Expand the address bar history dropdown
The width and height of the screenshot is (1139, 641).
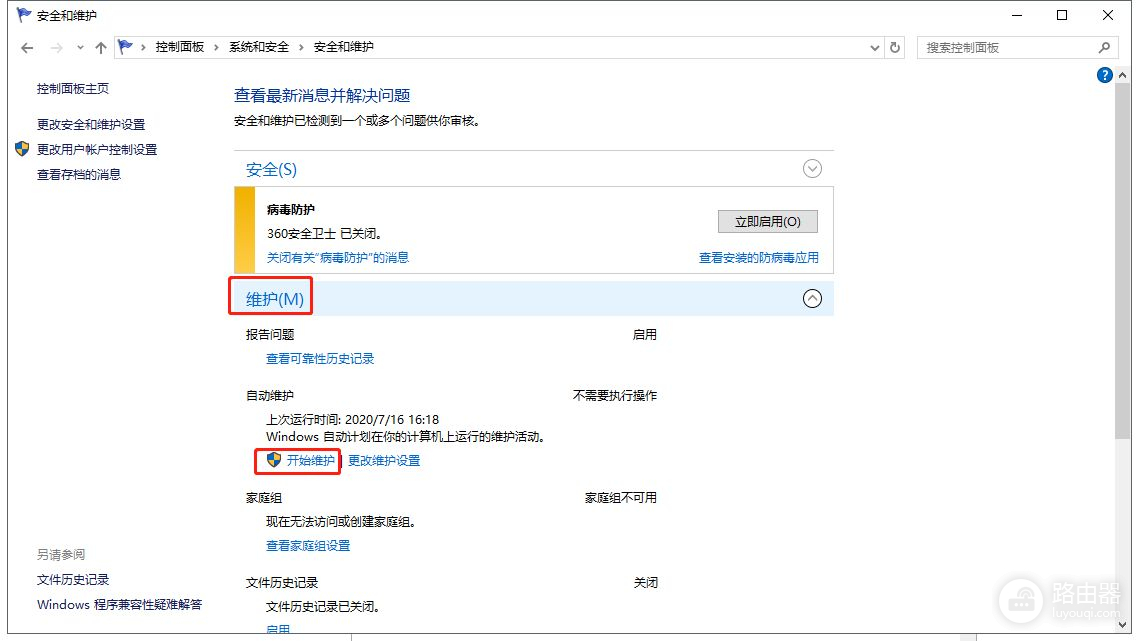(875, 48)
